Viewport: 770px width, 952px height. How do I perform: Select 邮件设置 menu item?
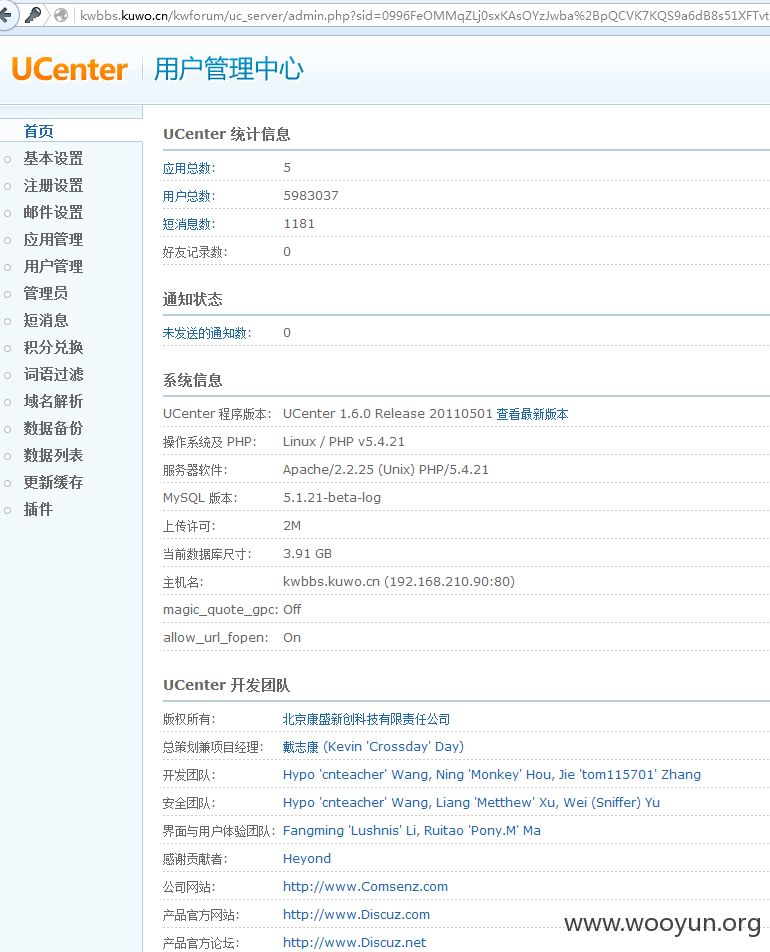click(x=53, y=212)
